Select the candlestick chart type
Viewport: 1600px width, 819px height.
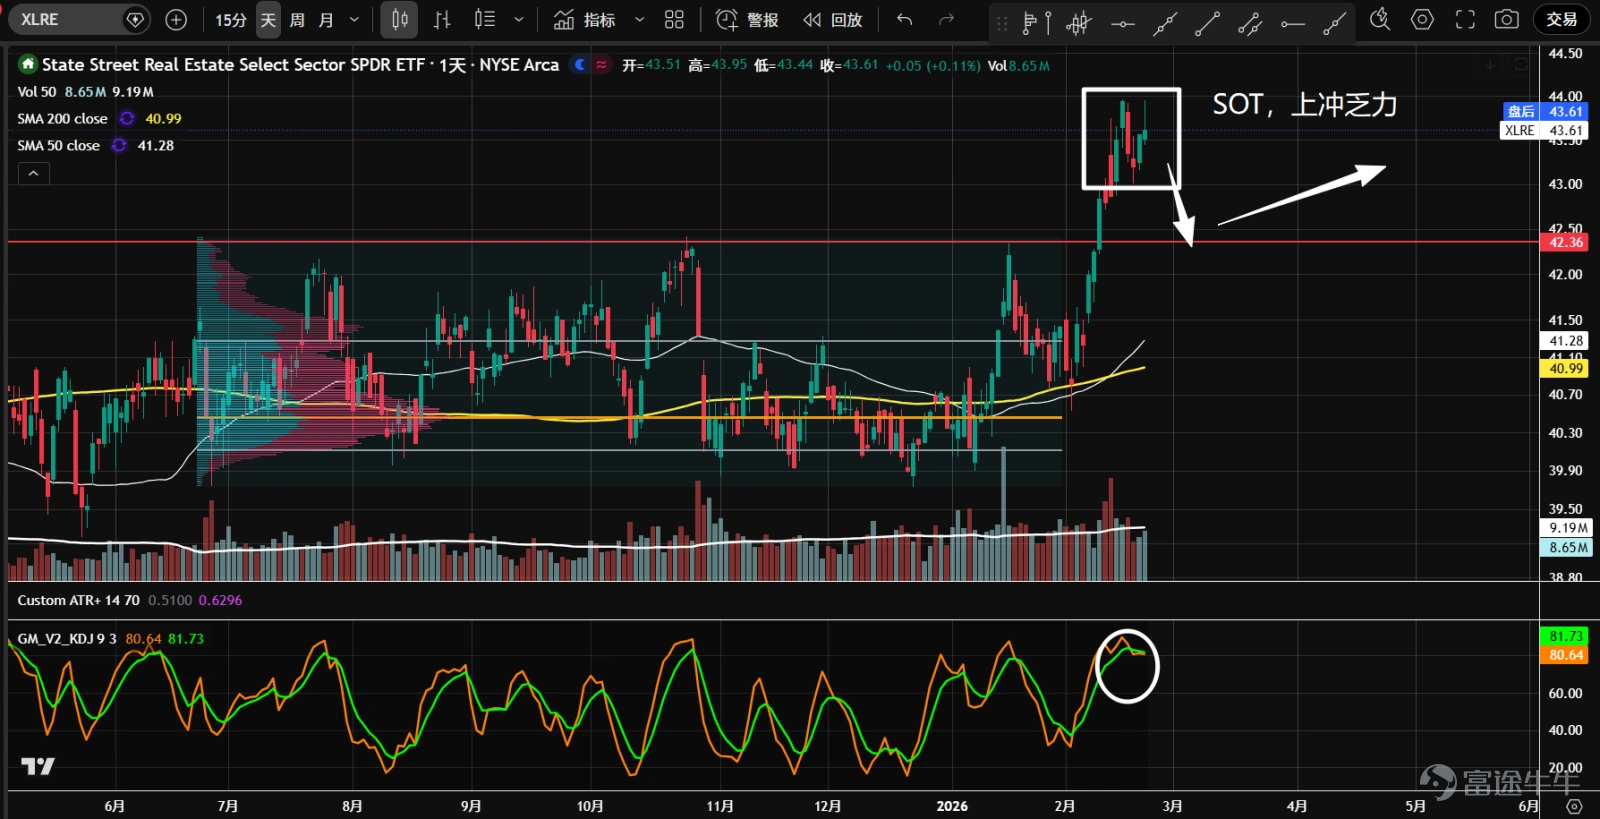coord(400,19)
